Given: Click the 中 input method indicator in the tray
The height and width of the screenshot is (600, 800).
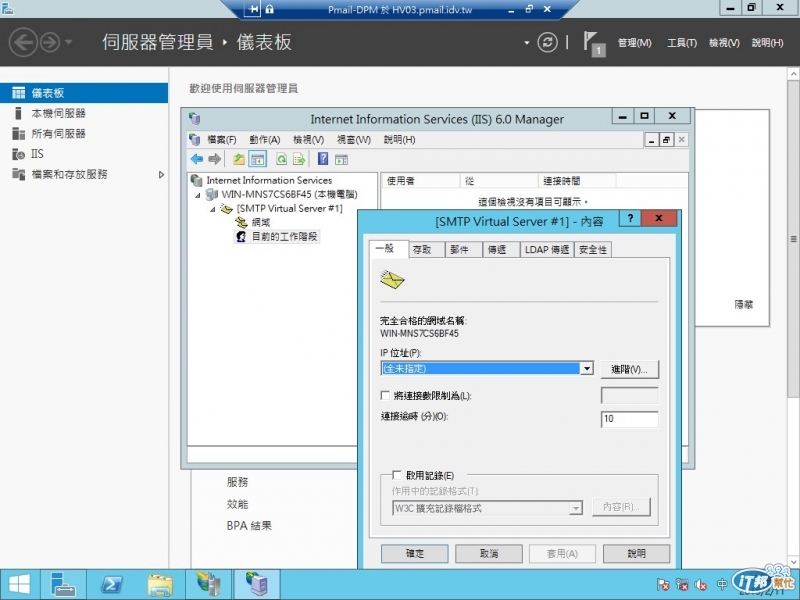Looking at the screenshot, I should tap(721, 584).
